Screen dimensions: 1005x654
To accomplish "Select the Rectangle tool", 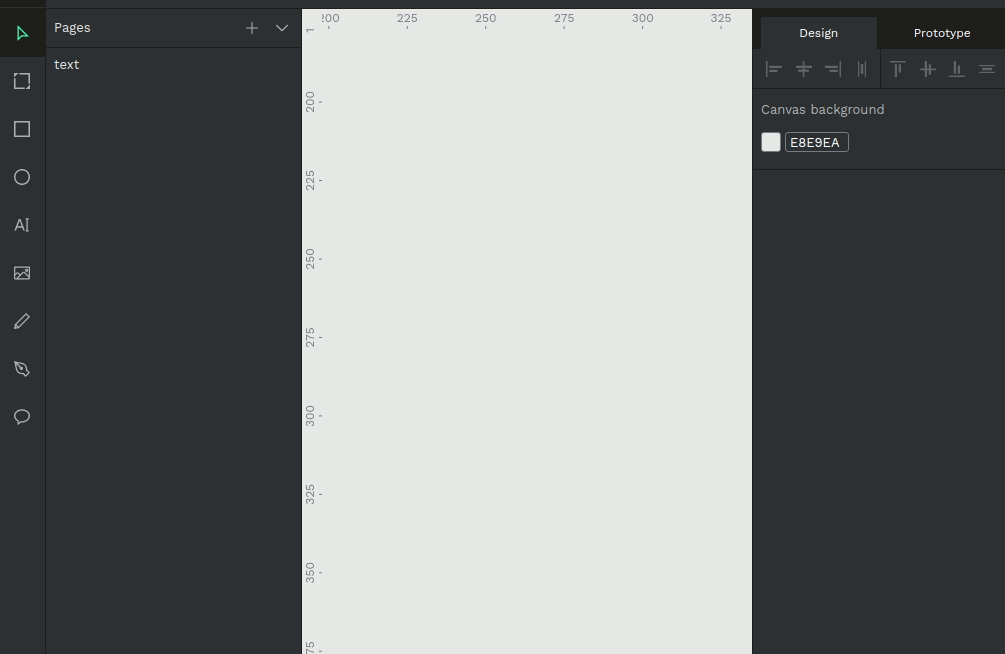I will (22, 129).
